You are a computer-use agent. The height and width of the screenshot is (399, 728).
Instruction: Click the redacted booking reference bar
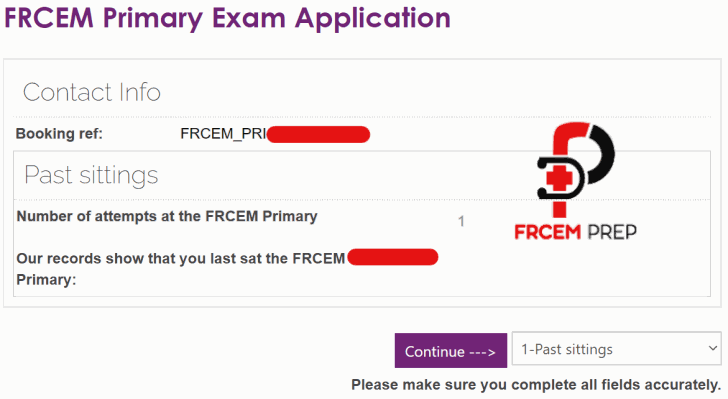tap(318, 135)
